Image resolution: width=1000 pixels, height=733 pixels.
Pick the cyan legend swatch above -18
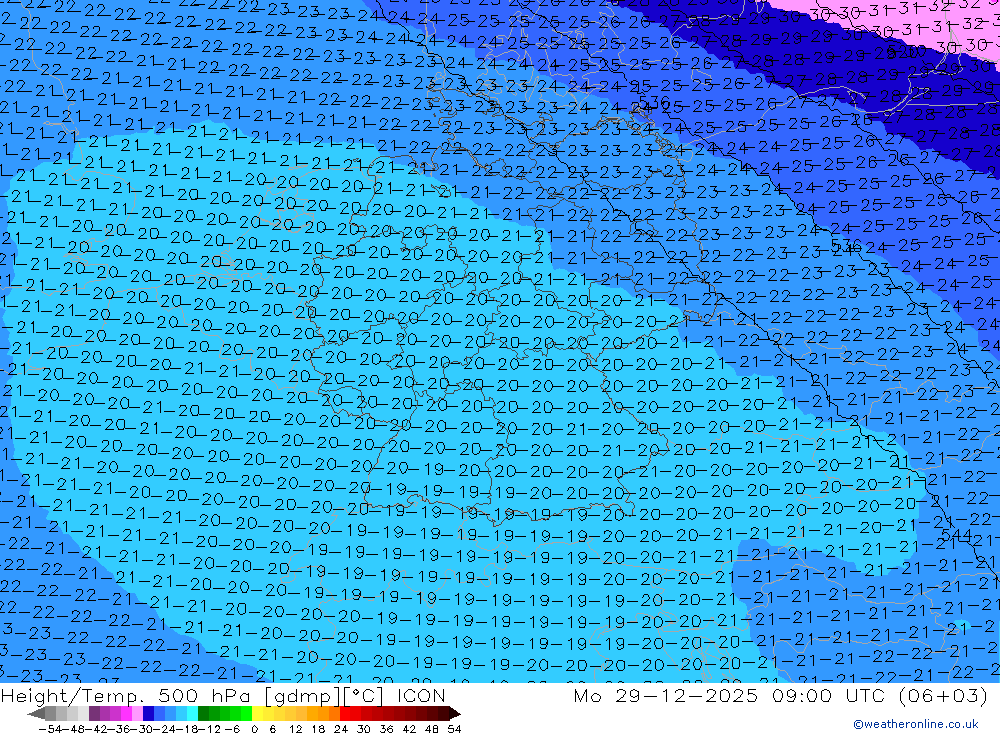point(192,713)
